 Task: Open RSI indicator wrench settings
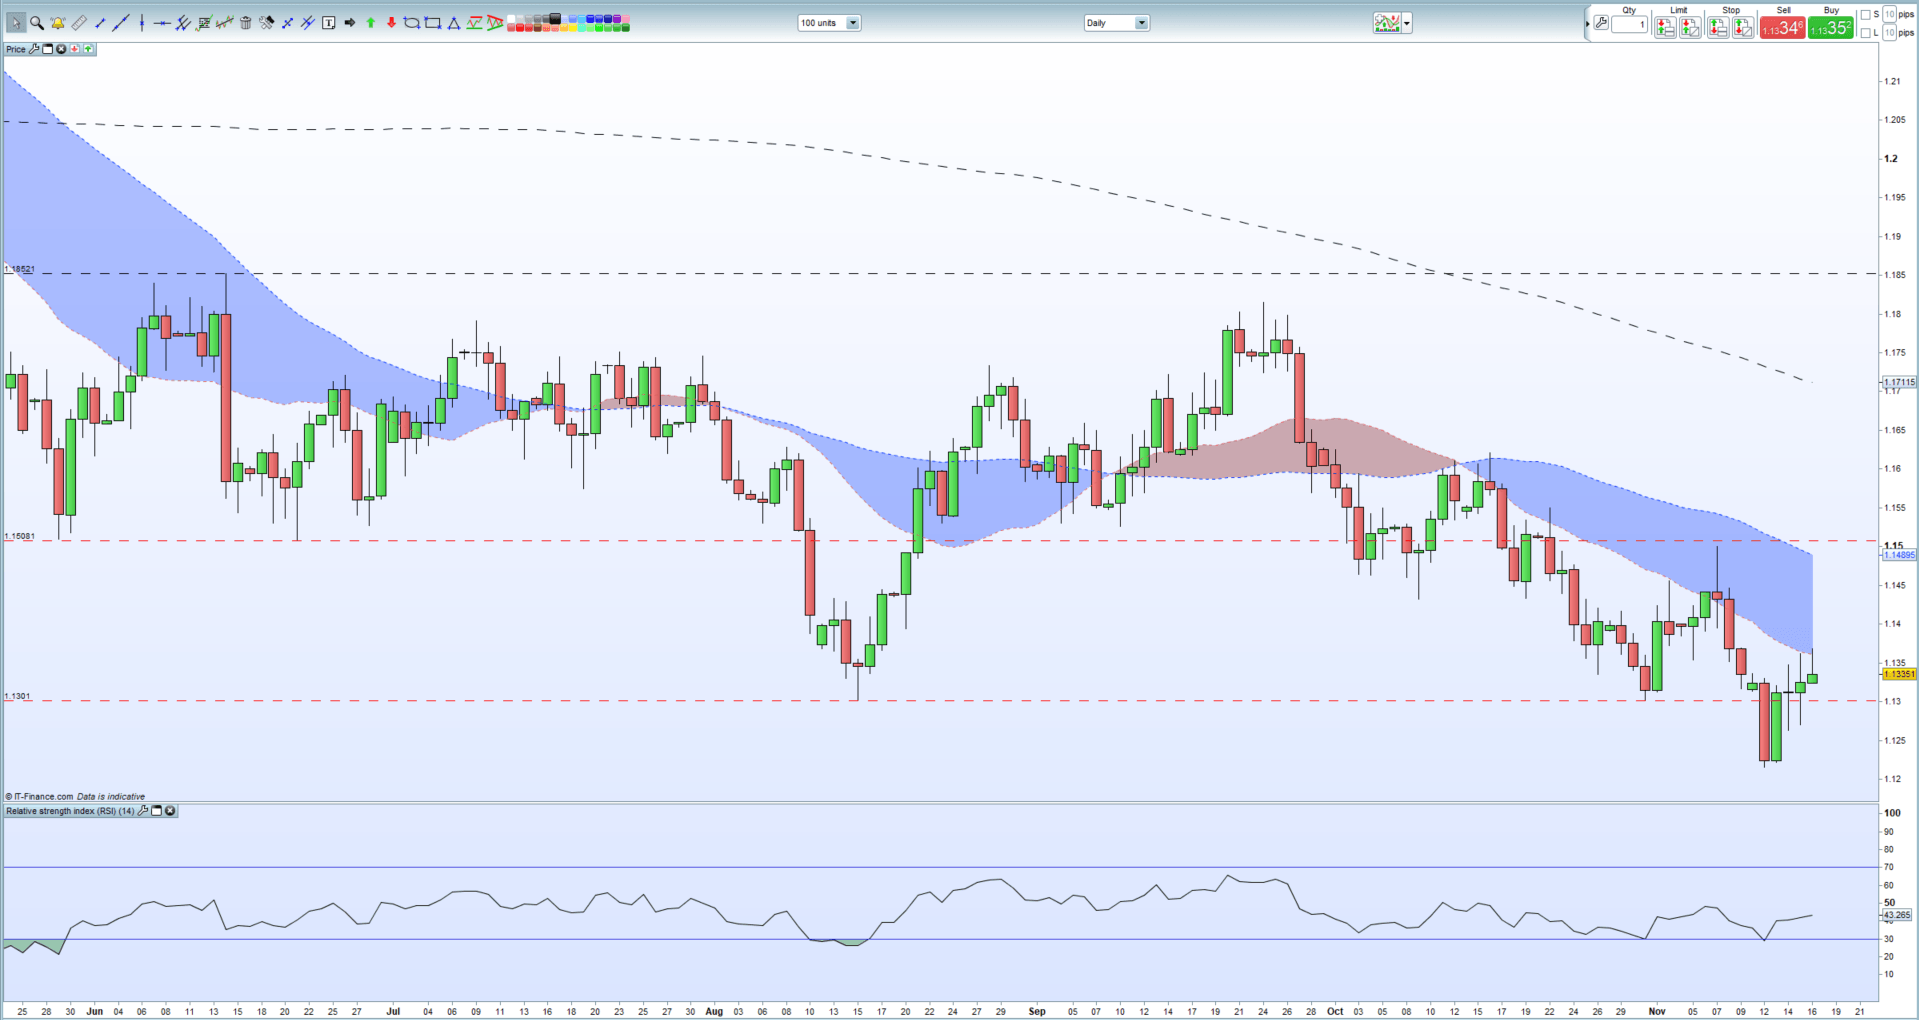pyautogui.click(x=143, y=811)
